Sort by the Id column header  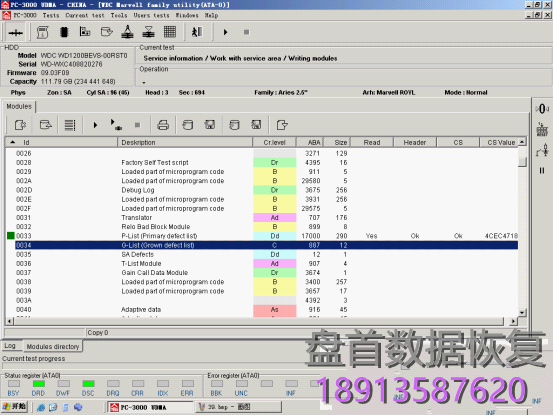pos(61,142)
